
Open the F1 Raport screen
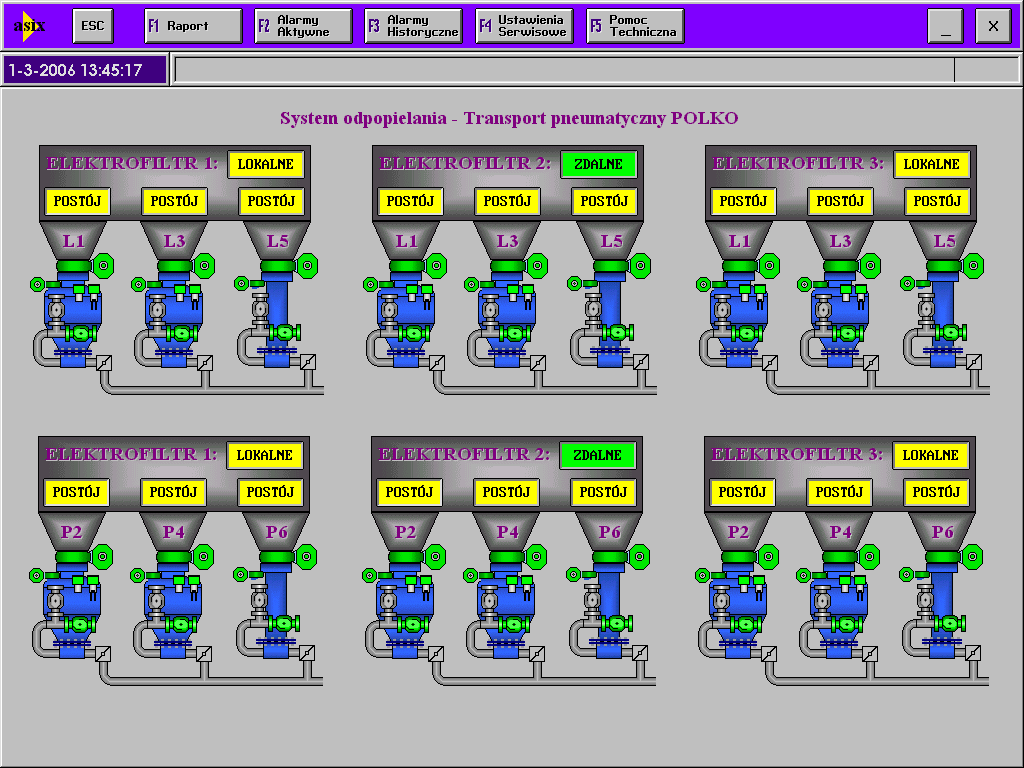pyautogui.click(x=193, y=26)
